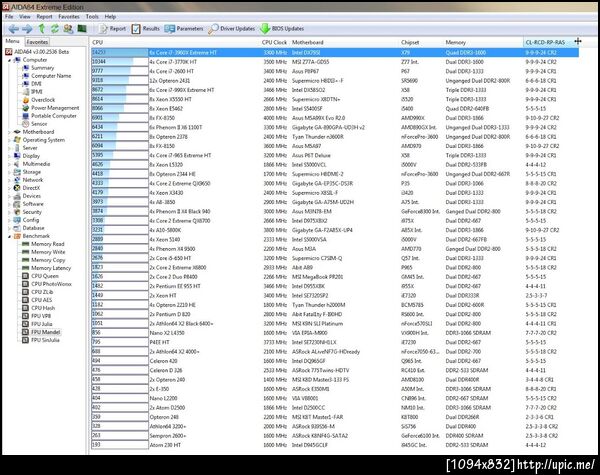The image size is (600, 475).
Task: Open benchmark Parameters from toolbar
Action: pos(184,29)
